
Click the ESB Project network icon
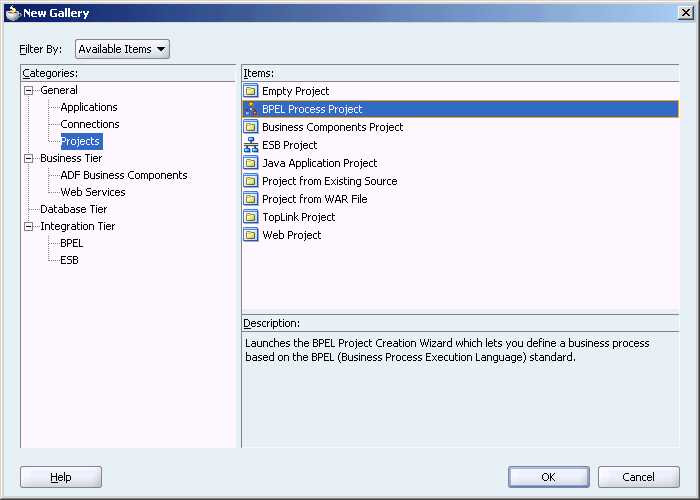pos(251,145)
